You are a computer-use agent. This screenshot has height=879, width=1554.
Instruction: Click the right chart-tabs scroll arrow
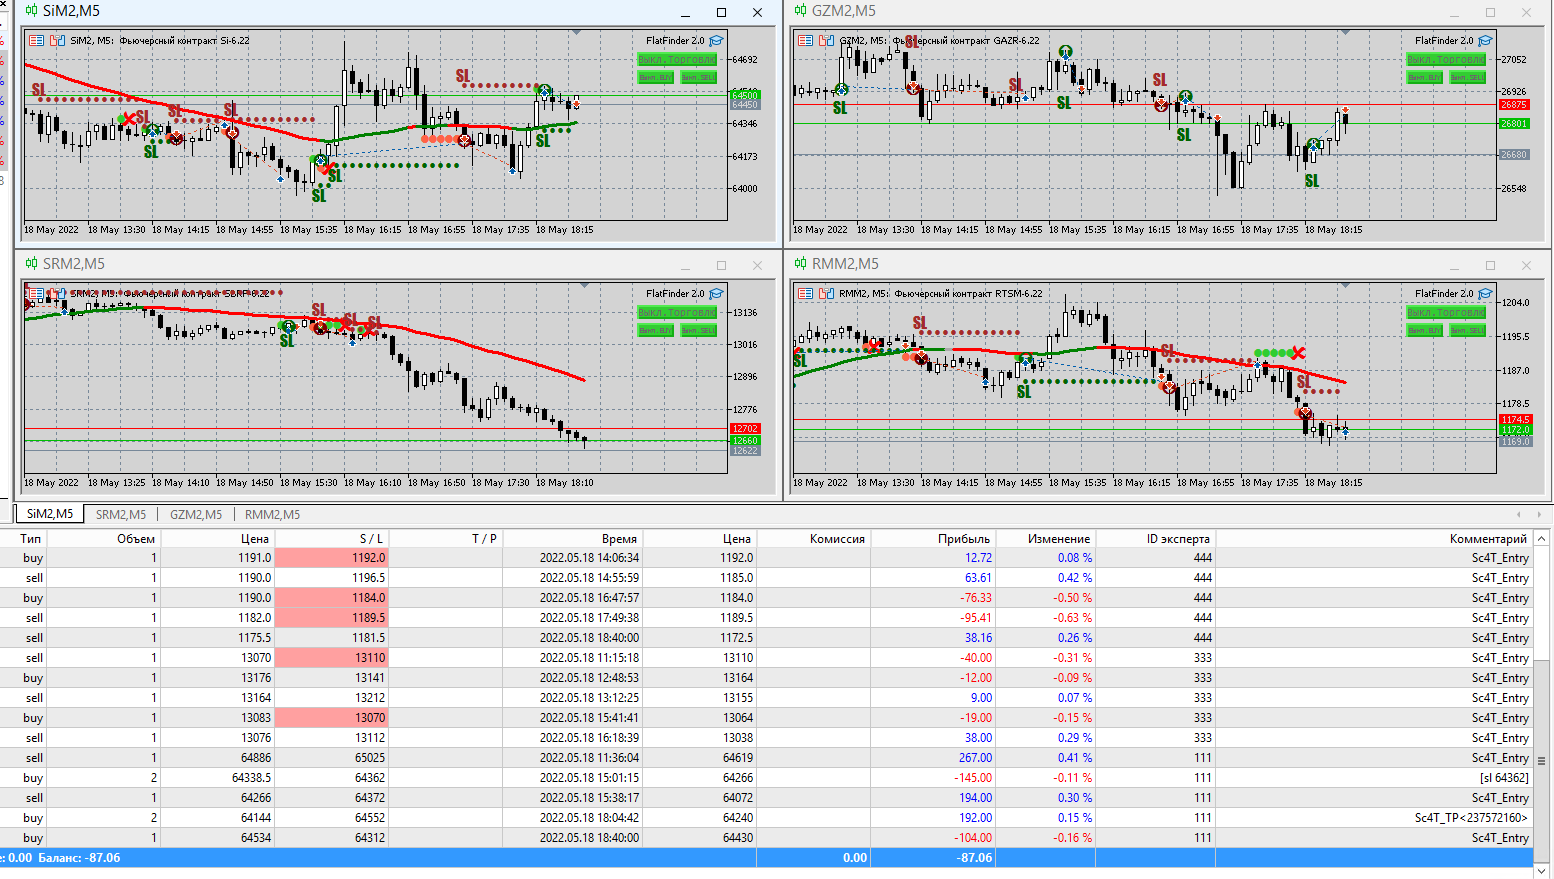(x=1539, y=514)
